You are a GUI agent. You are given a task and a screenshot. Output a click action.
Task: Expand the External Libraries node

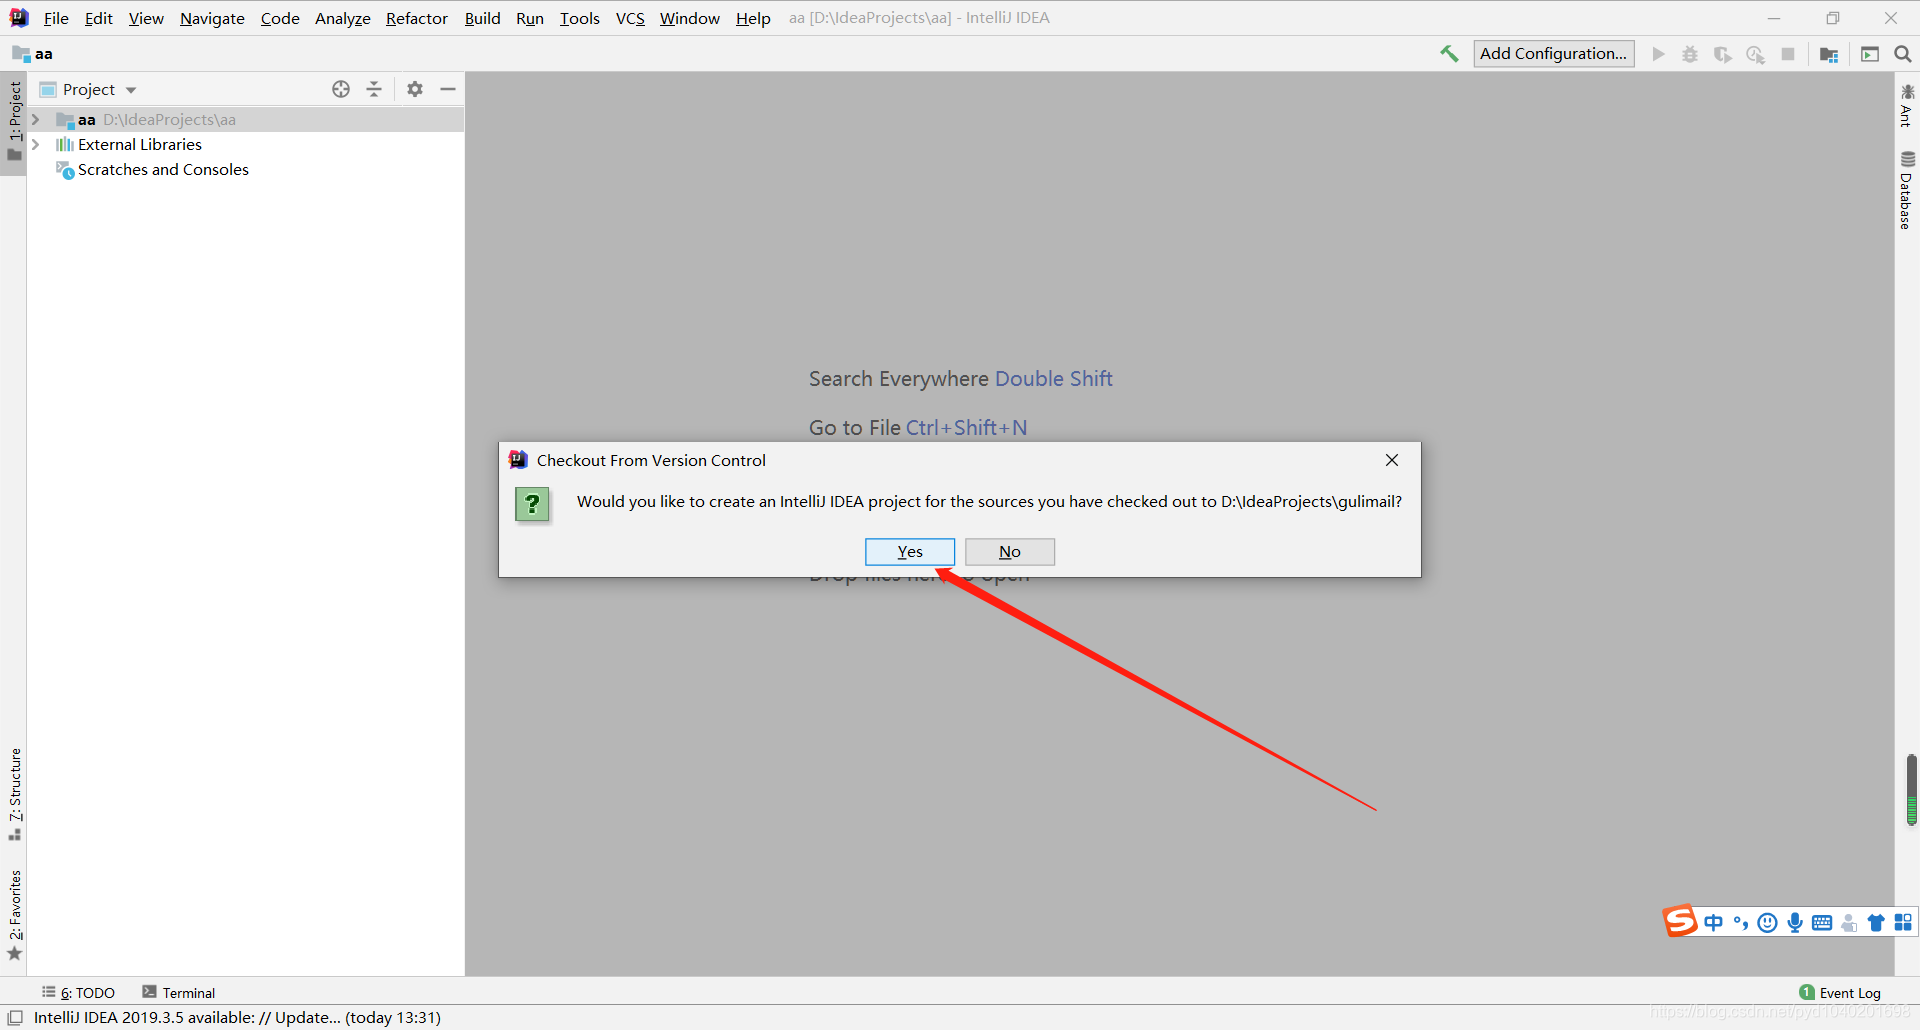click(36, 144)
